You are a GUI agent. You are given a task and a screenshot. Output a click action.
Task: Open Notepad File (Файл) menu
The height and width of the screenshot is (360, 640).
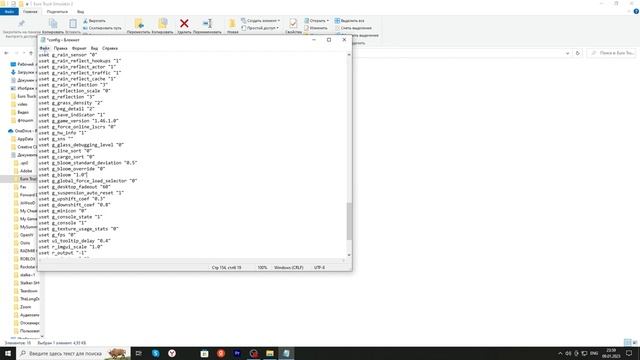[x=44, y=48]
